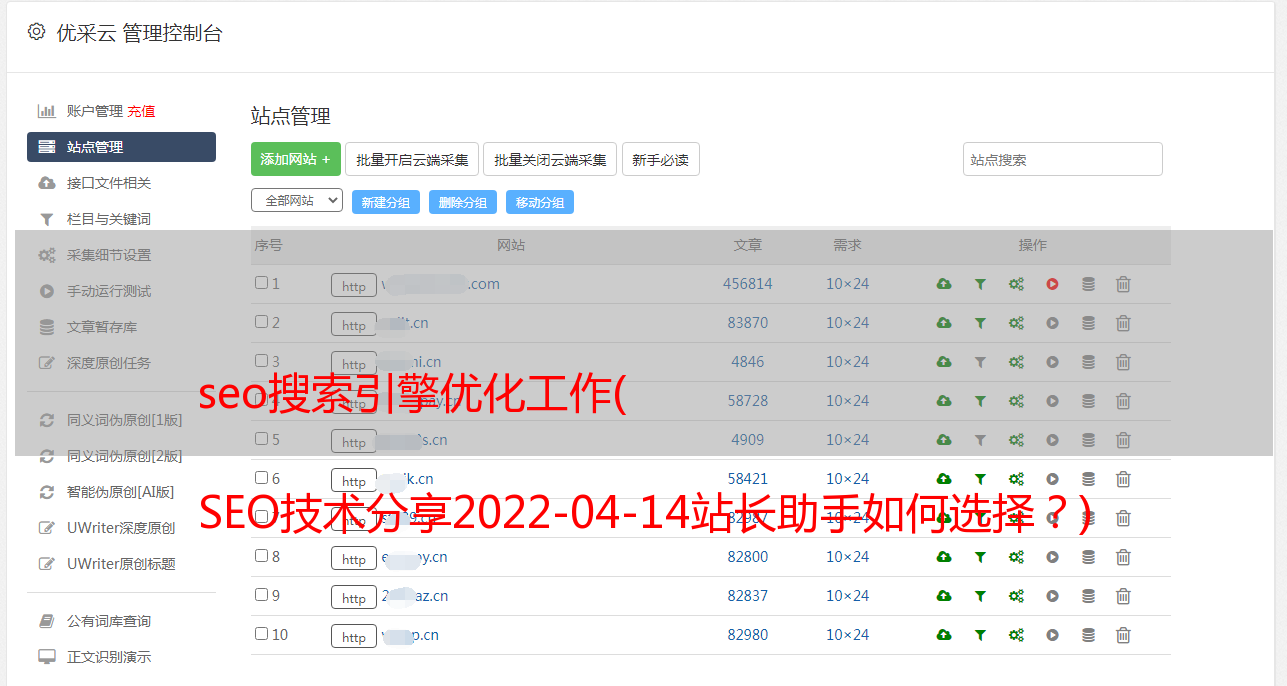Screen dimensions: 1287x686
Task: Delete site in row 1 via trash icon
Action: 1123,284
